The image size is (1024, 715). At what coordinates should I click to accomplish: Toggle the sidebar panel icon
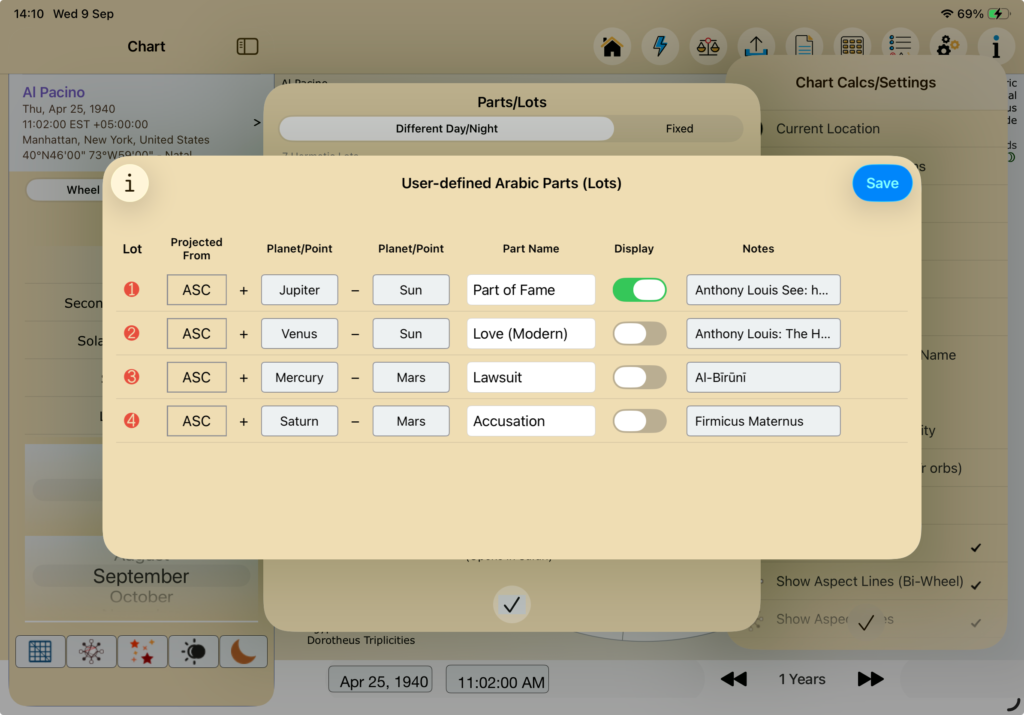[x=247, y=46]
